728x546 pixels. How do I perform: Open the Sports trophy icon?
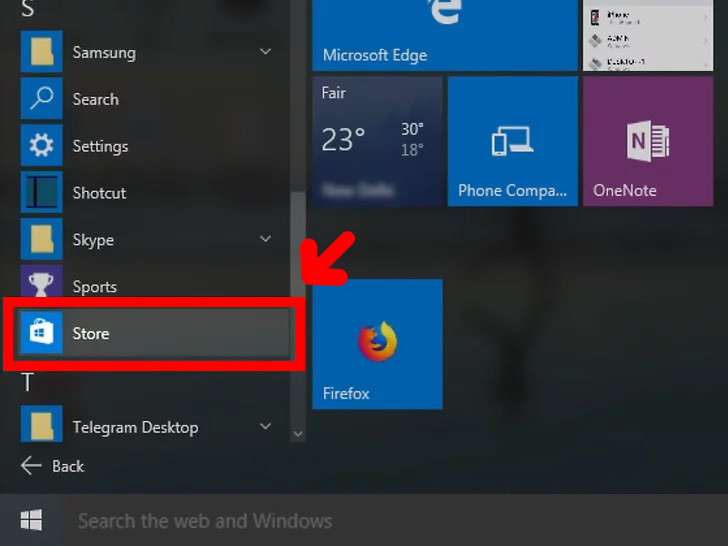click(41, 282)
